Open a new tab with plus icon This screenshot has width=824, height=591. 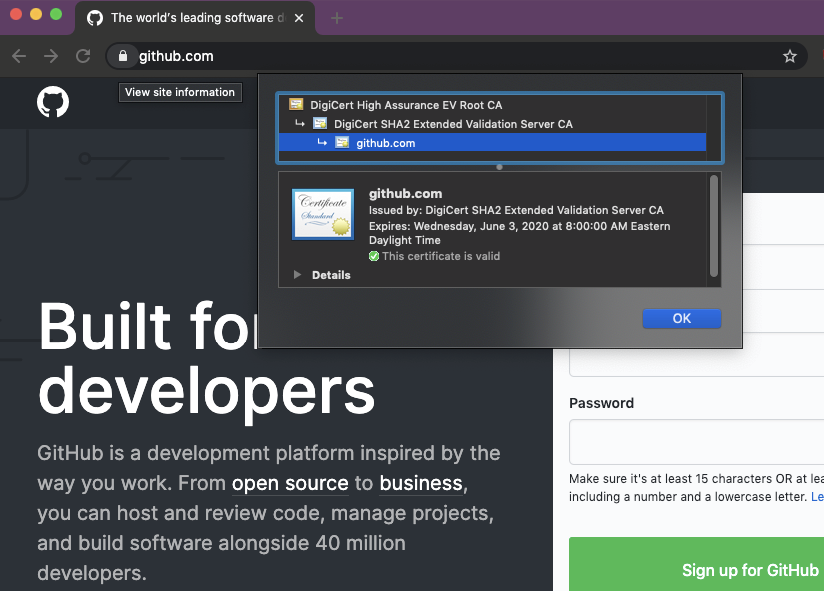coord(337,18)
